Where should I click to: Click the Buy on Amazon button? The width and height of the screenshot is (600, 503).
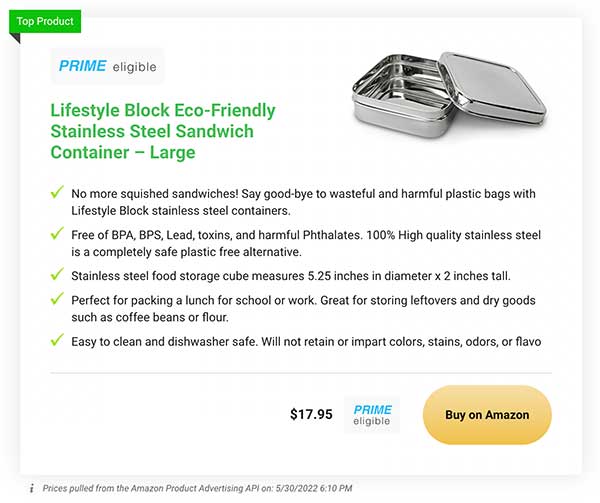(x=487, y=415)
